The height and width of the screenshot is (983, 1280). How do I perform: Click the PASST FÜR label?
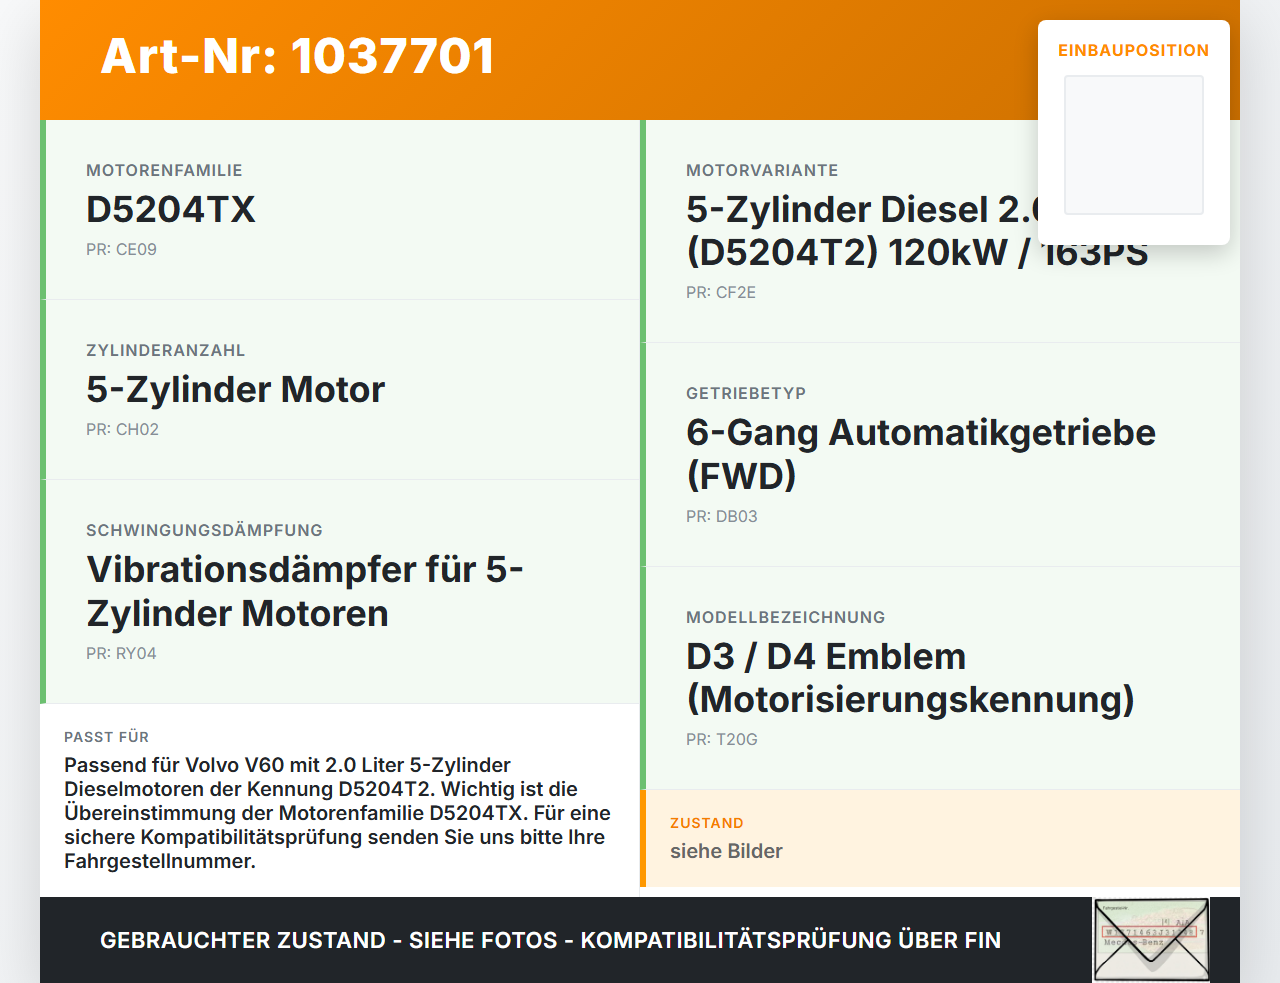pyautogui.click(x=106, y=737)
